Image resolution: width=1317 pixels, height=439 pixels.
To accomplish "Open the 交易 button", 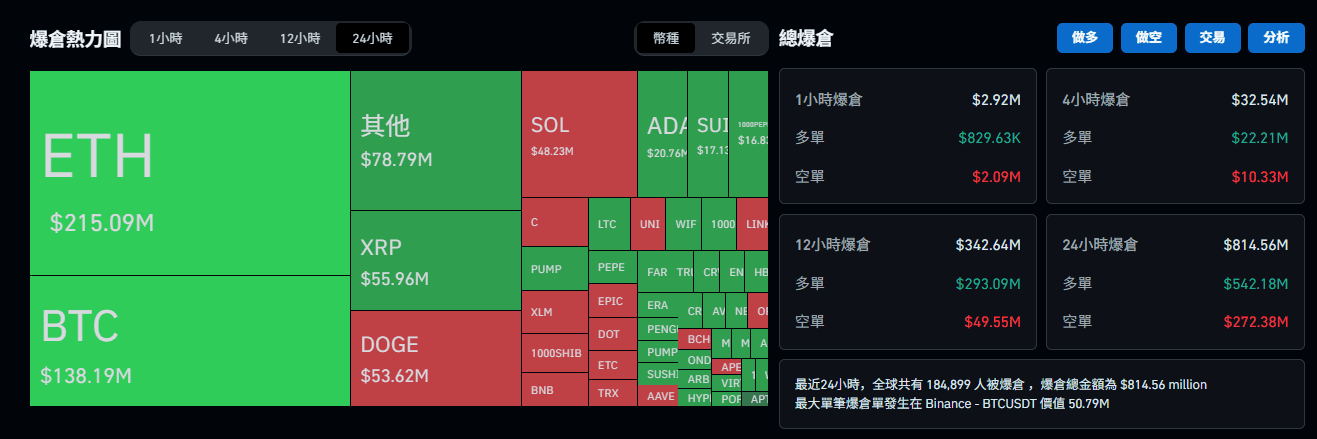I will pyautogui.click(x=1212, y=38).
